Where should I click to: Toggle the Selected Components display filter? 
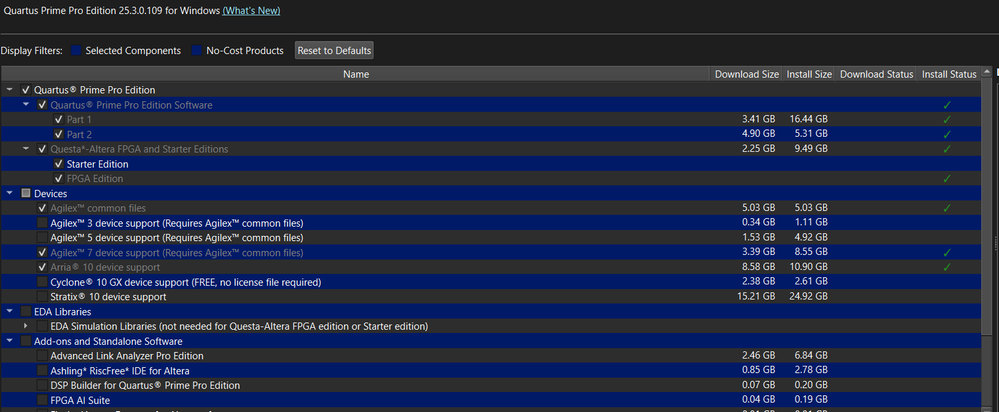coord(76,51)
